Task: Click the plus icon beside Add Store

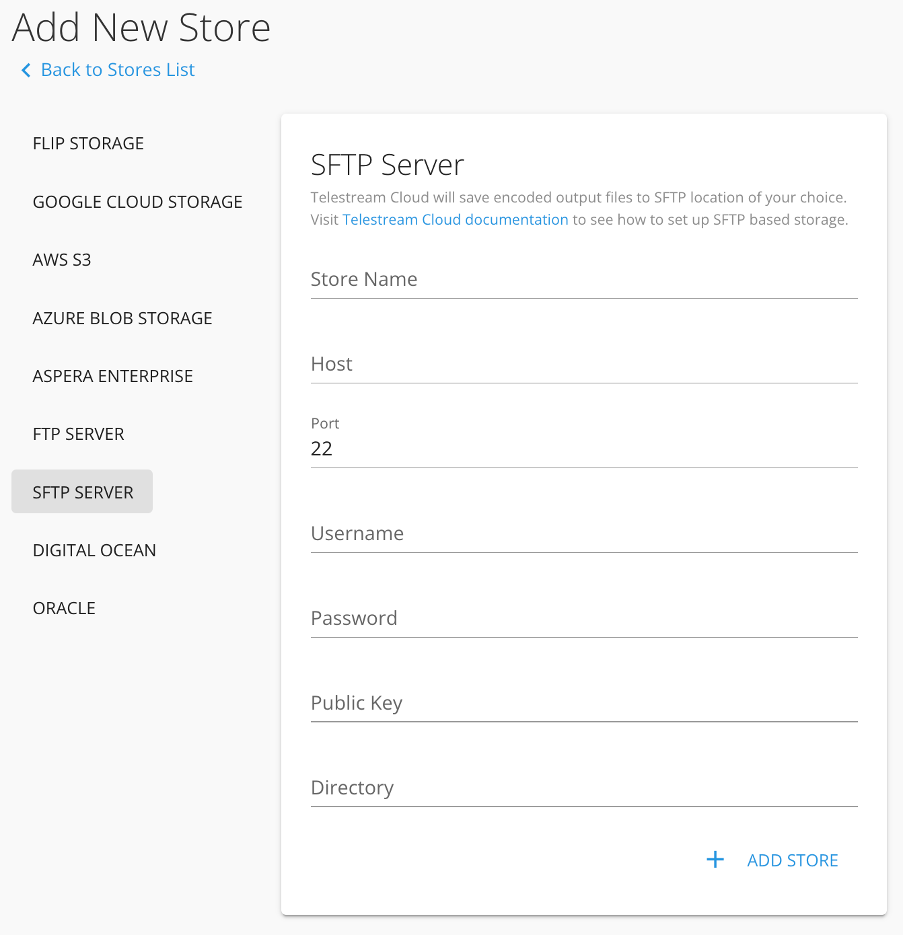Action: click(x=715, y=860)
